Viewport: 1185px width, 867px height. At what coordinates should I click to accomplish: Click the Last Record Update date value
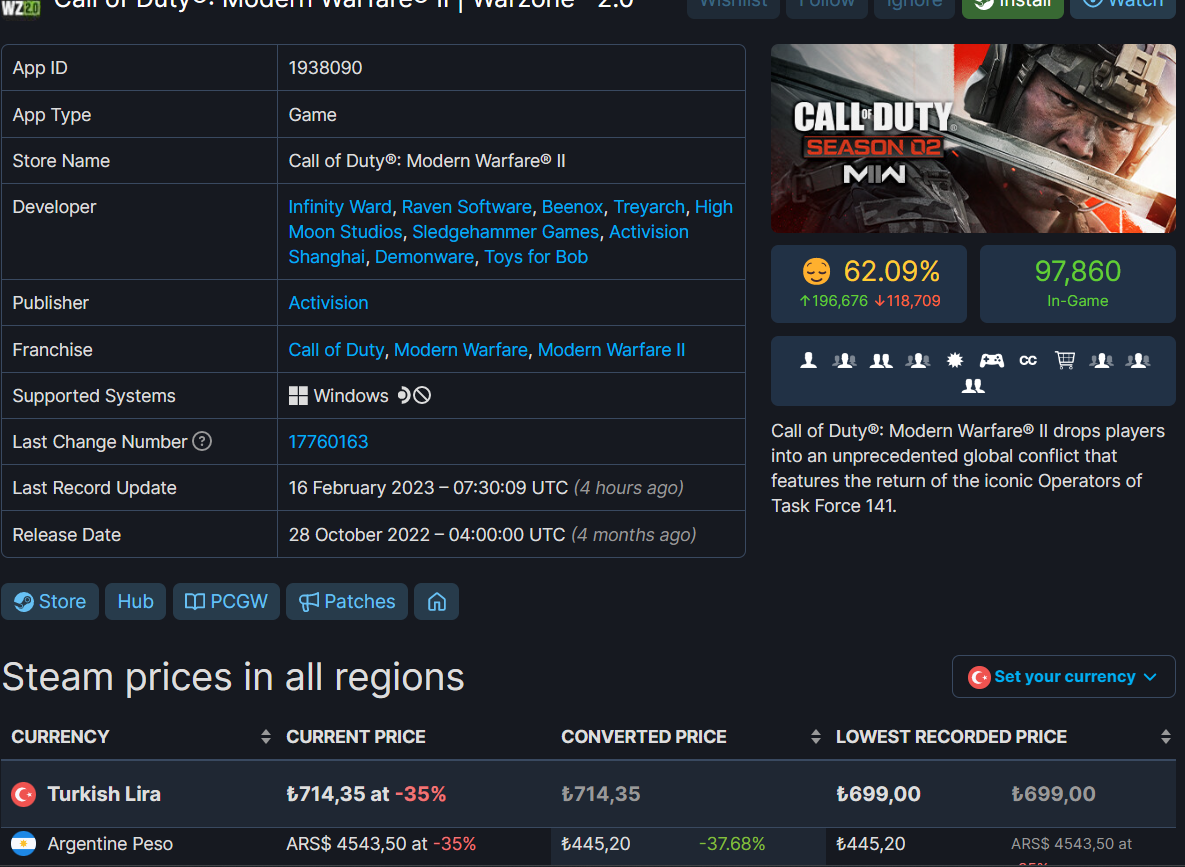[x=428, y=488]
